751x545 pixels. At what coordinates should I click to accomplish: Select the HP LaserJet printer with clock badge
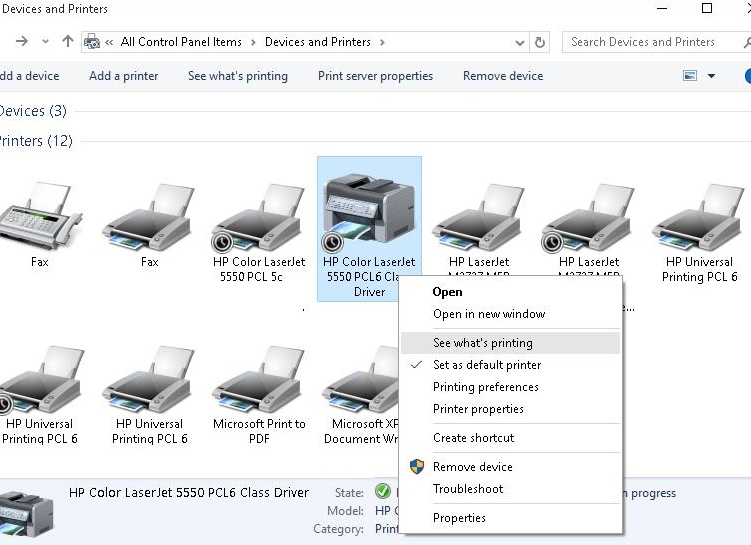(589, 218)
